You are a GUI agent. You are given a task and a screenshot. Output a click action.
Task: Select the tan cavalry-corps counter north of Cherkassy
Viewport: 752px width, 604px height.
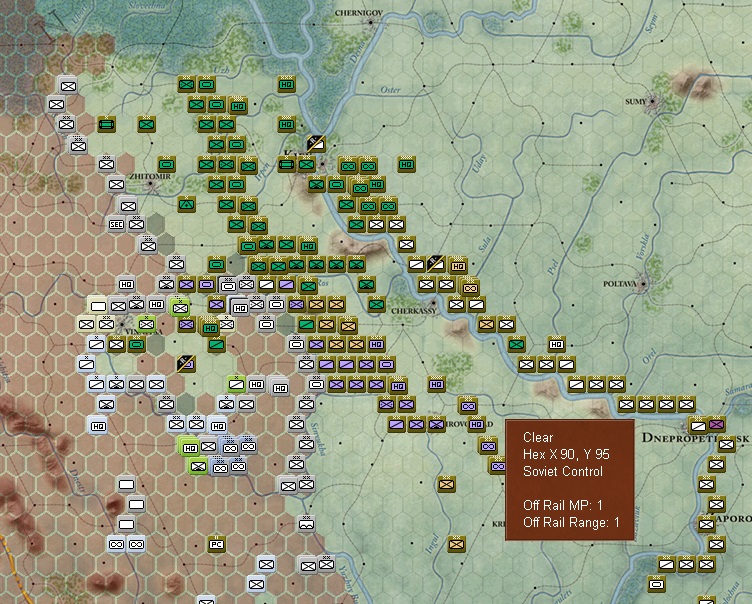tap(470, 288)
